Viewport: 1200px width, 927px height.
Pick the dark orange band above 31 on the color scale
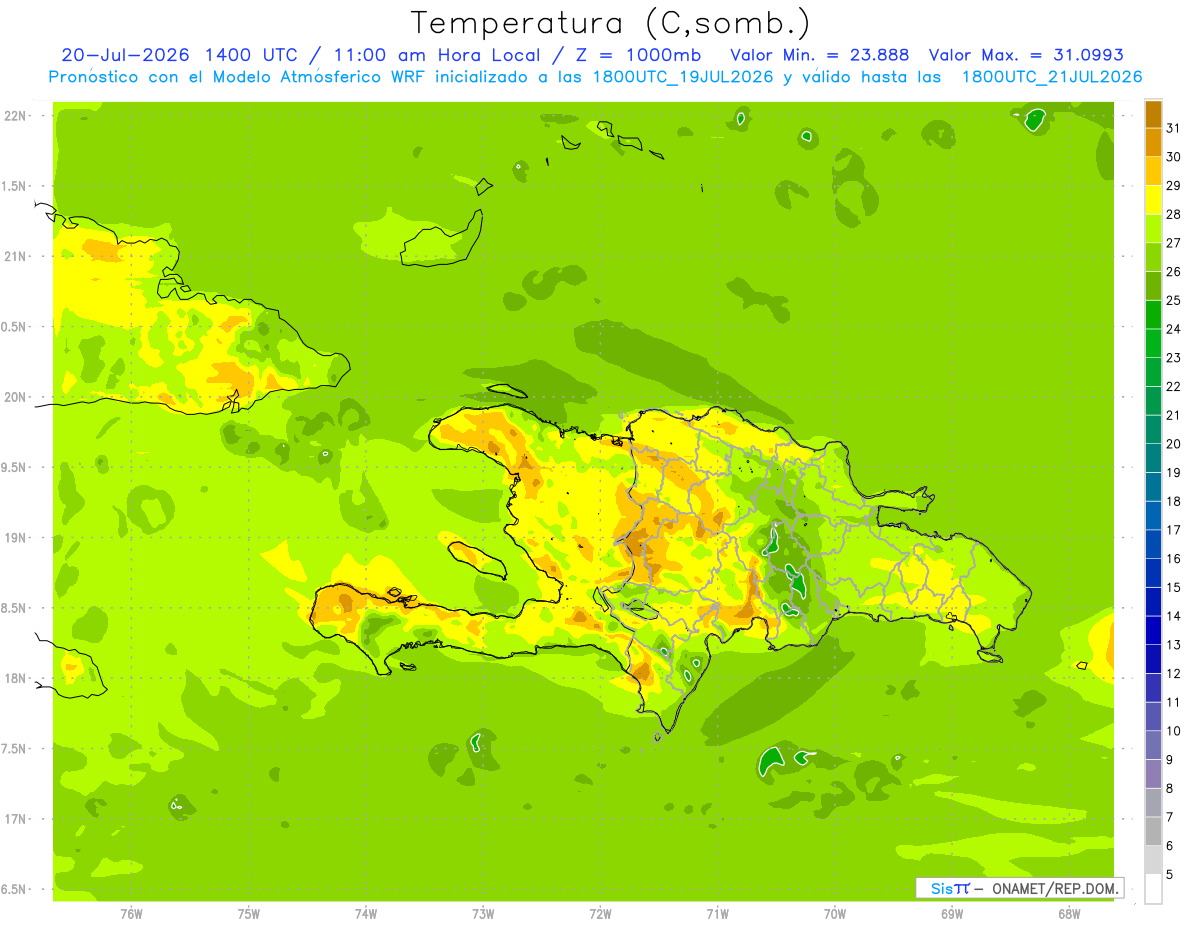click(x=1153, y=114)
